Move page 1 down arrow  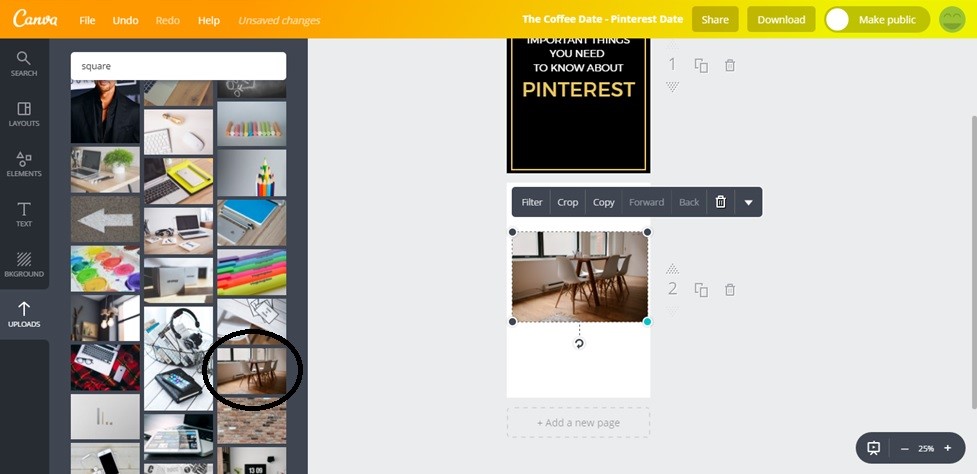tap(672, 87)
